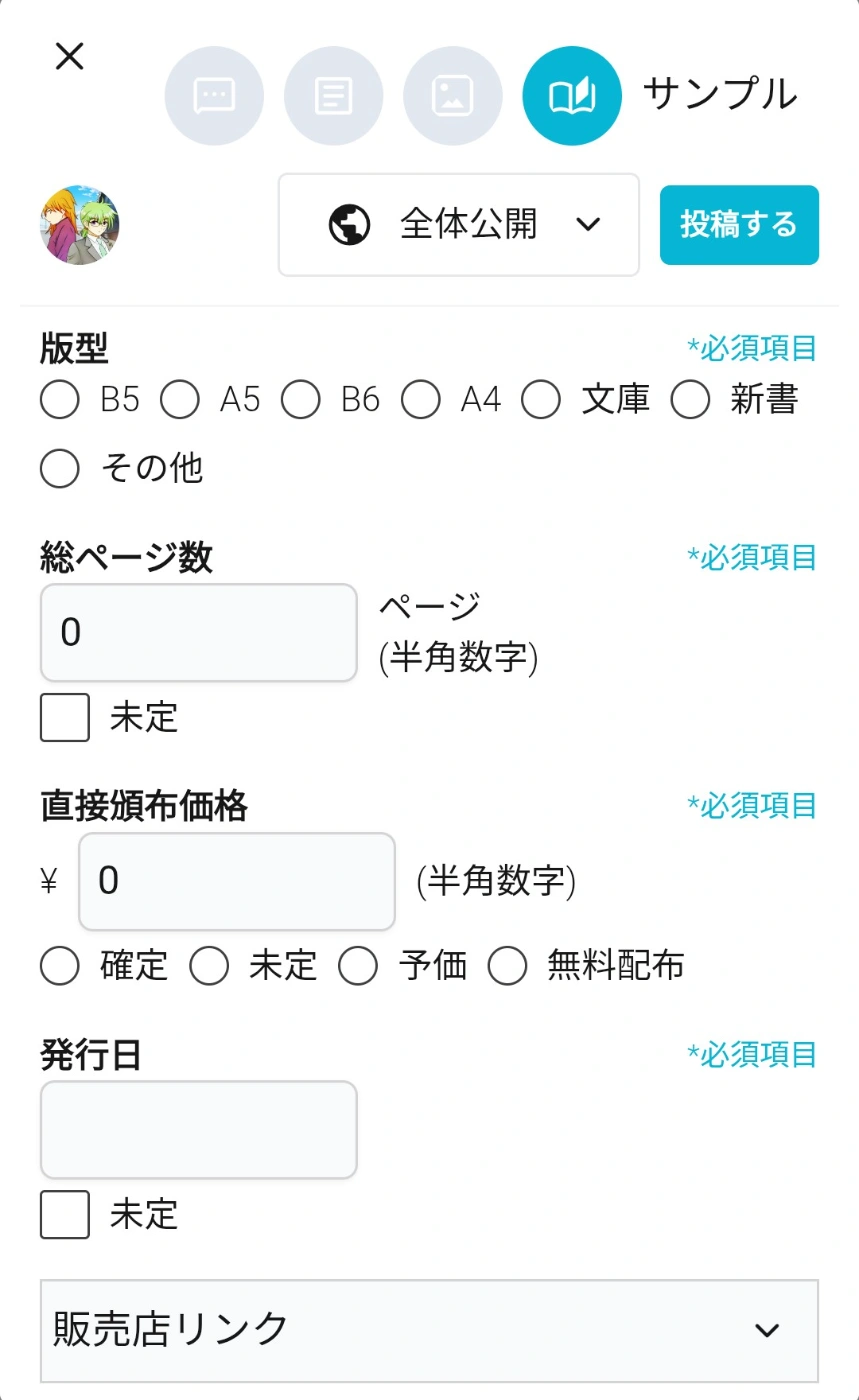Select the speech bubble post type icon
Viewport: 859px width, 1400px height.
click(x=214, y=96)
